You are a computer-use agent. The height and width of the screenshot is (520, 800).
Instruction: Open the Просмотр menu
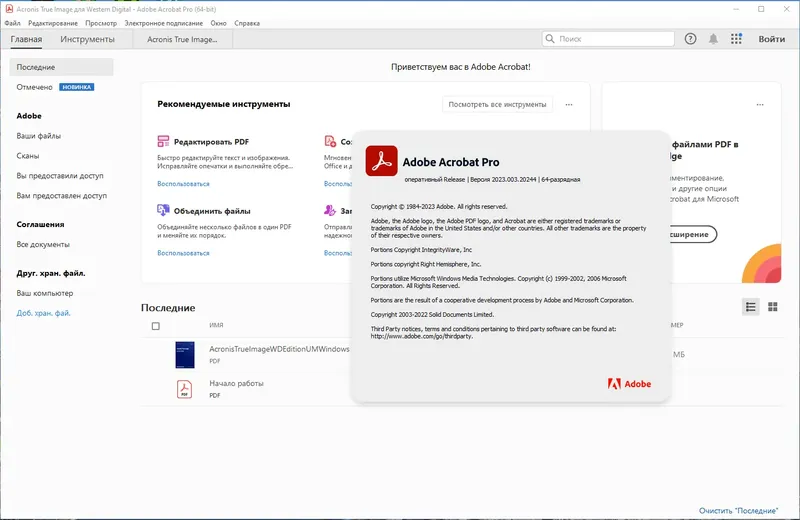[101, 23]
